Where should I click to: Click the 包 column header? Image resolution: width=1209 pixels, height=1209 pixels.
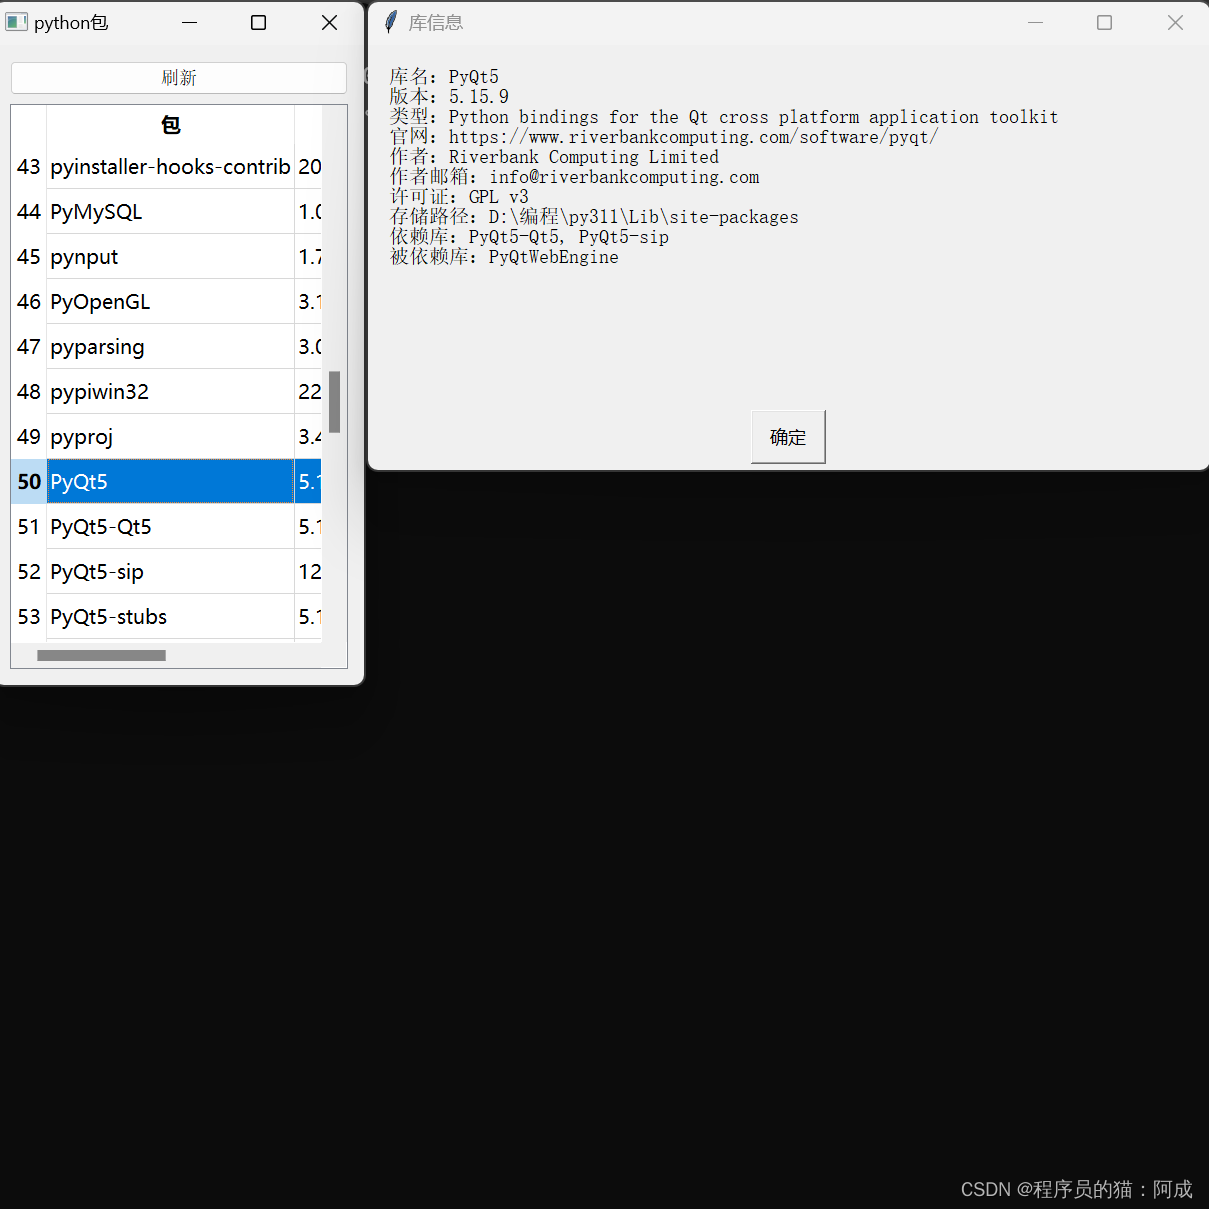click(x=170, y=125)
